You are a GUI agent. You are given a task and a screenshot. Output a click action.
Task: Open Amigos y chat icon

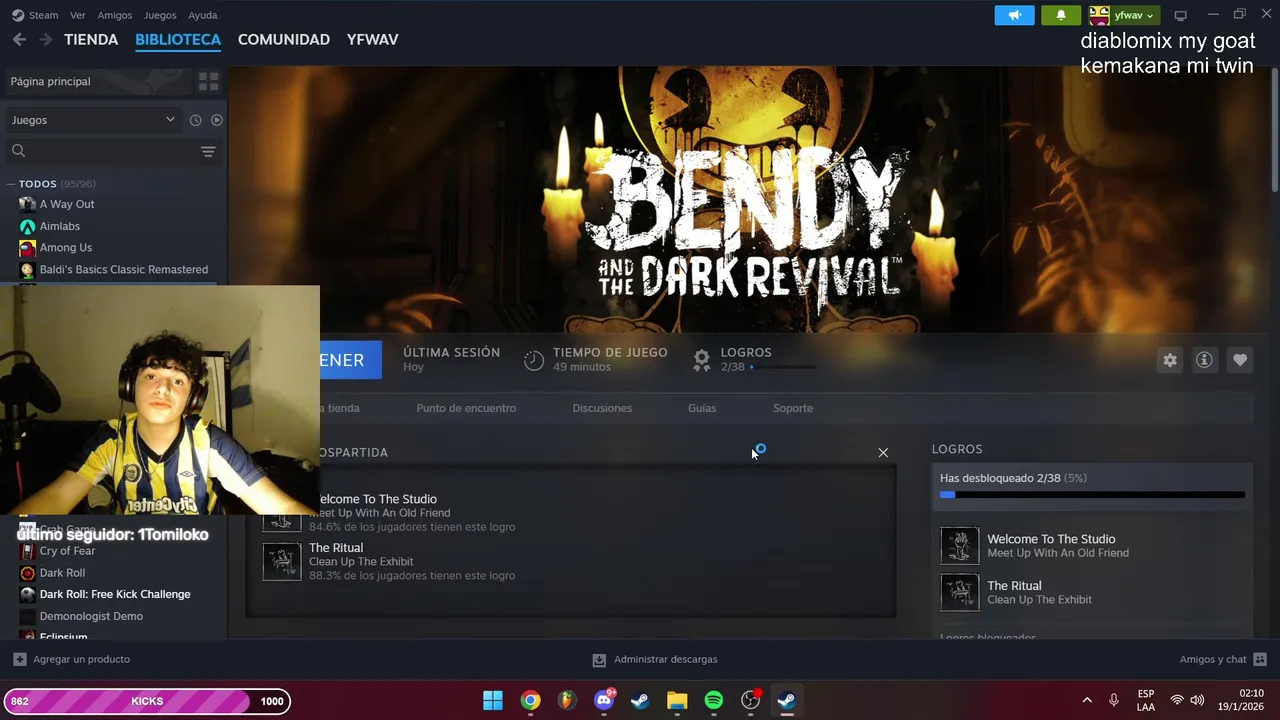tap(1260, 659)
